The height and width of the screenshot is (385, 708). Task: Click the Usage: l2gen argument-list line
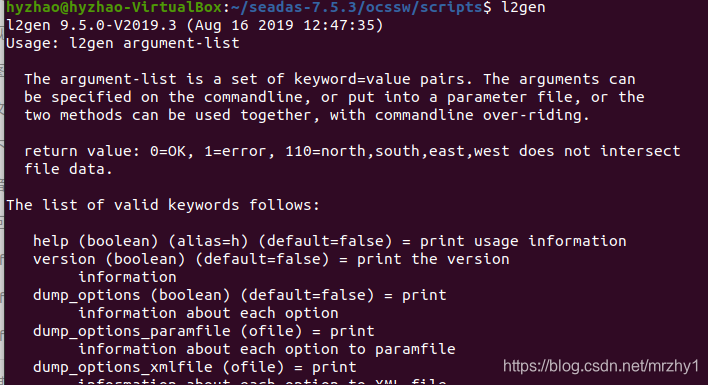click(x=123, y=43)
